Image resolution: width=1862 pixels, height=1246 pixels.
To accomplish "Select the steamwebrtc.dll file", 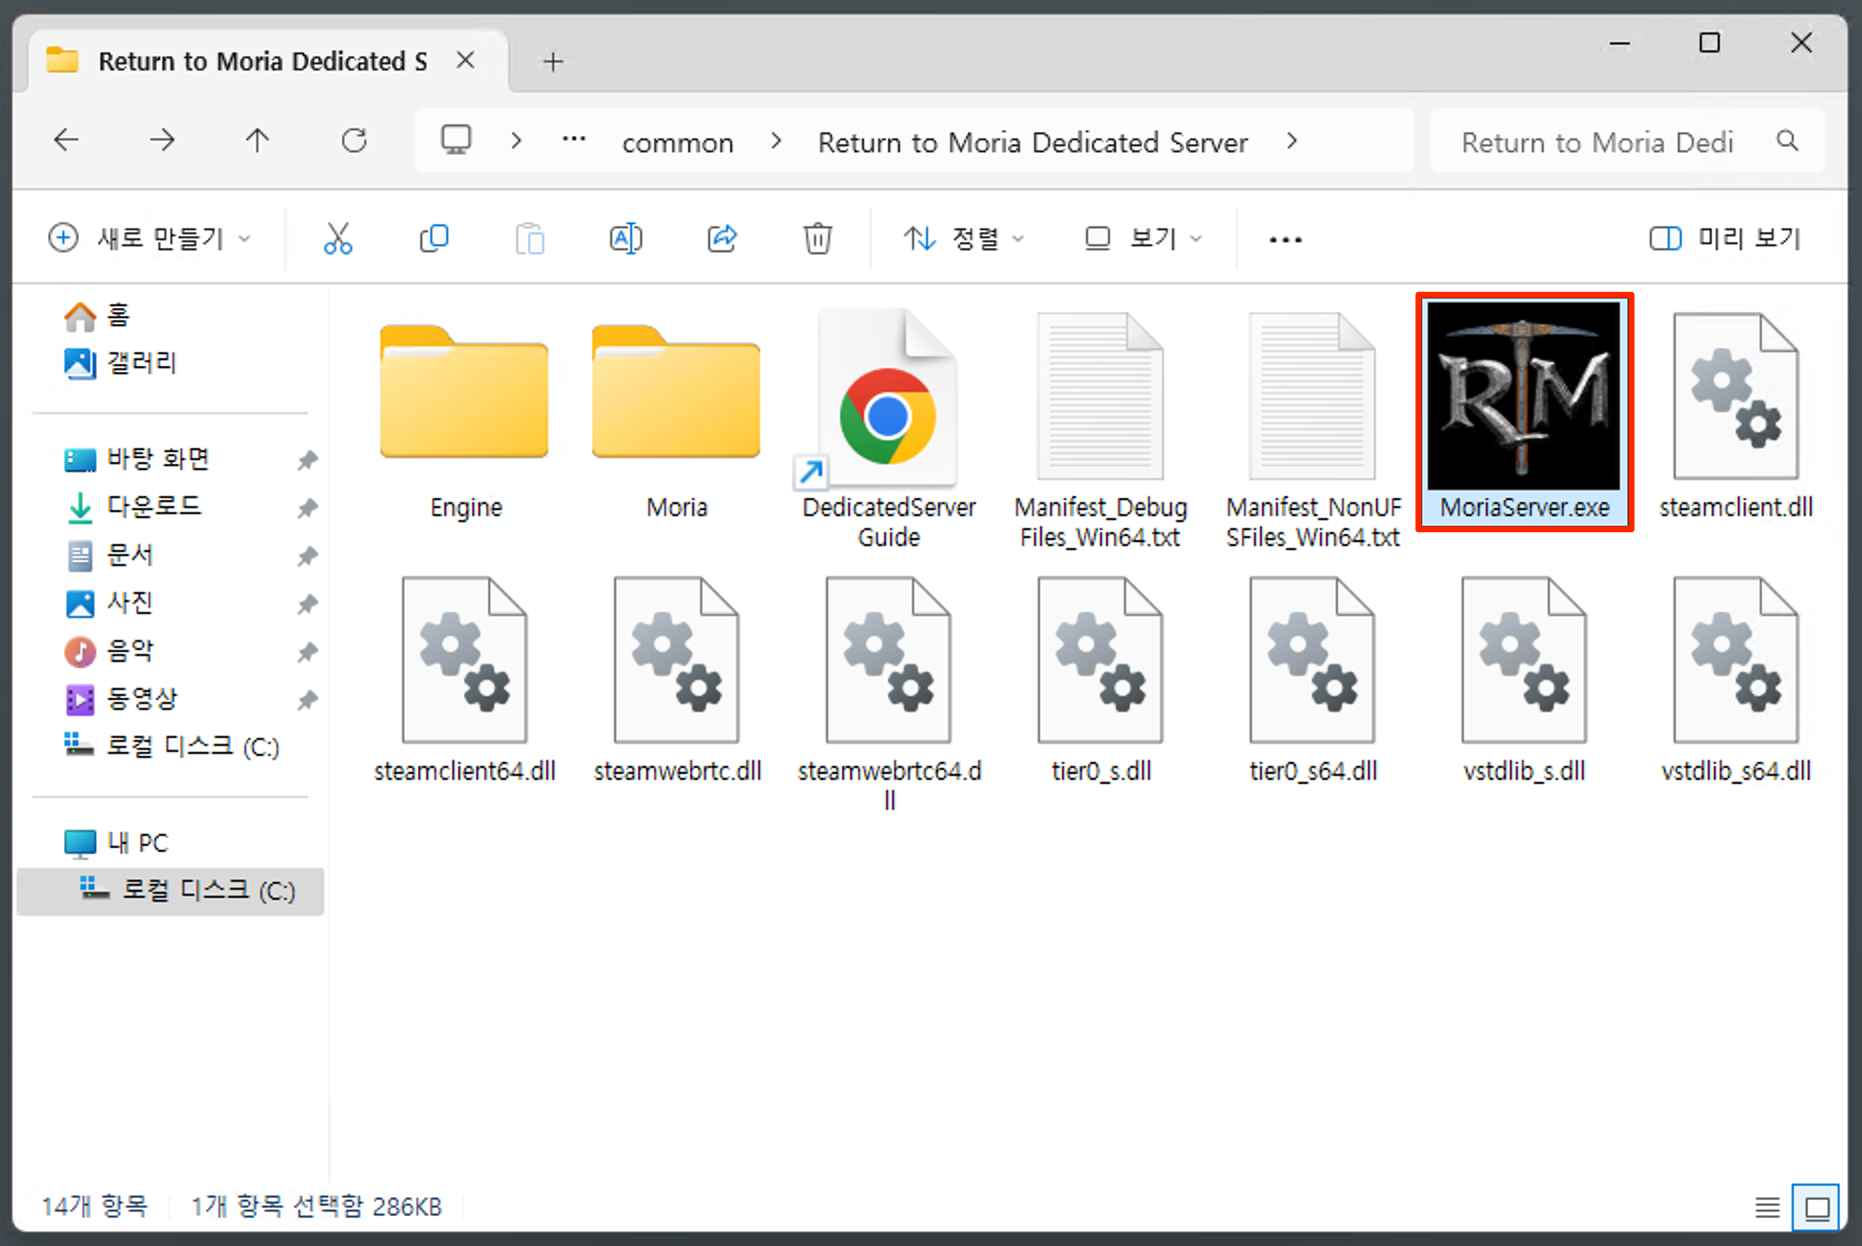I will (x=677, y=680).
